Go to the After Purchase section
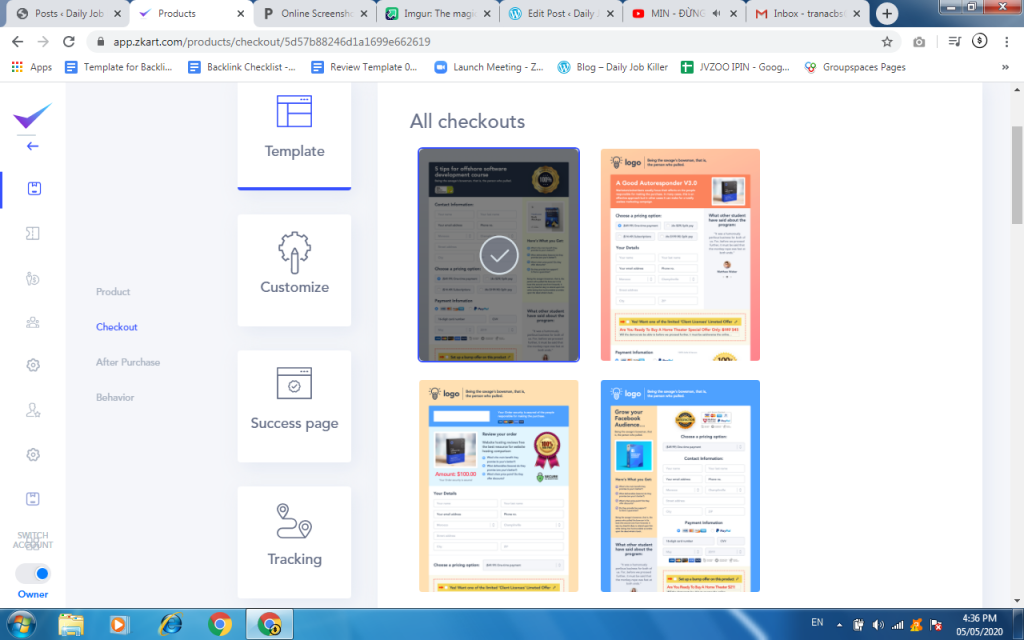The image size is (1024, 640). point(128,362)
